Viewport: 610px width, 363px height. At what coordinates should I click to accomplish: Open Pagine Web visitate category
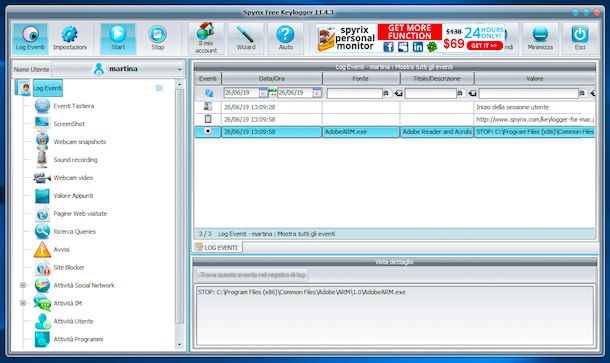click(80, 213)
